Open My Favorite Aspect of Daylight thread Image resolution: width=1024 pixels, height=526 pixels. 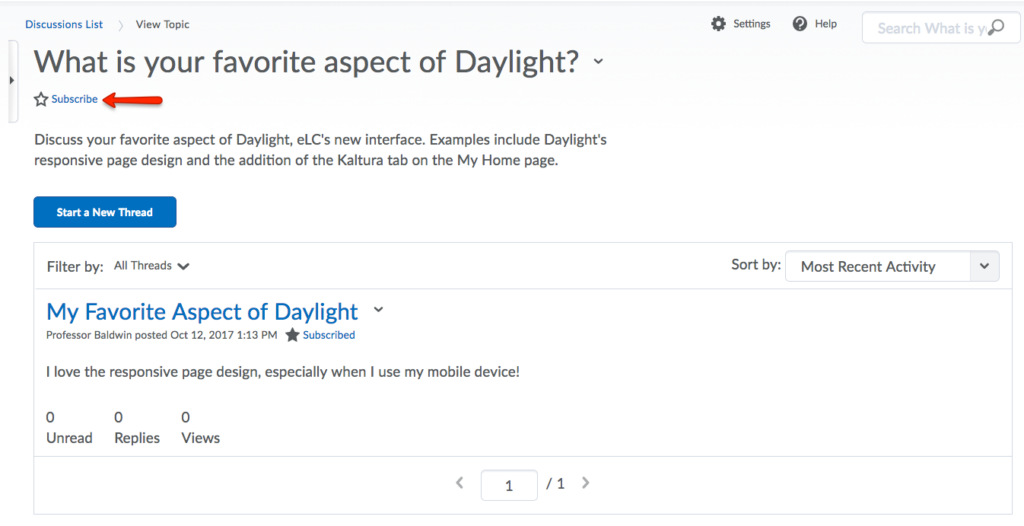[x=202, y=311]
